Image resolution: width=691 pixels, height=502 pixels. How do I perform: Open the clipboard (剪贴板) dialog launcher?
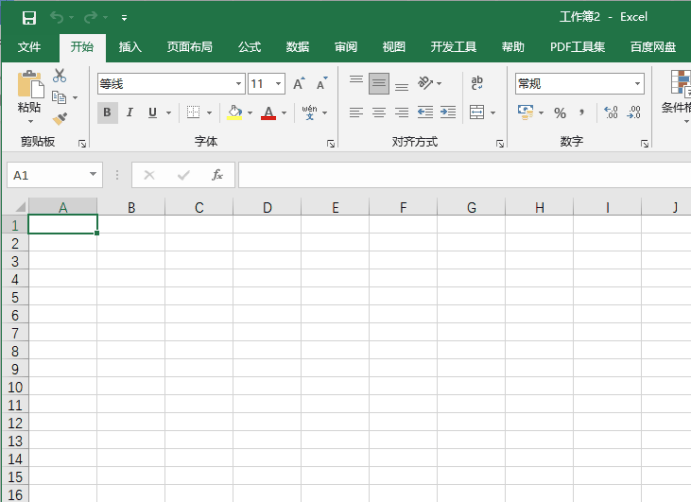coord(82,144)
